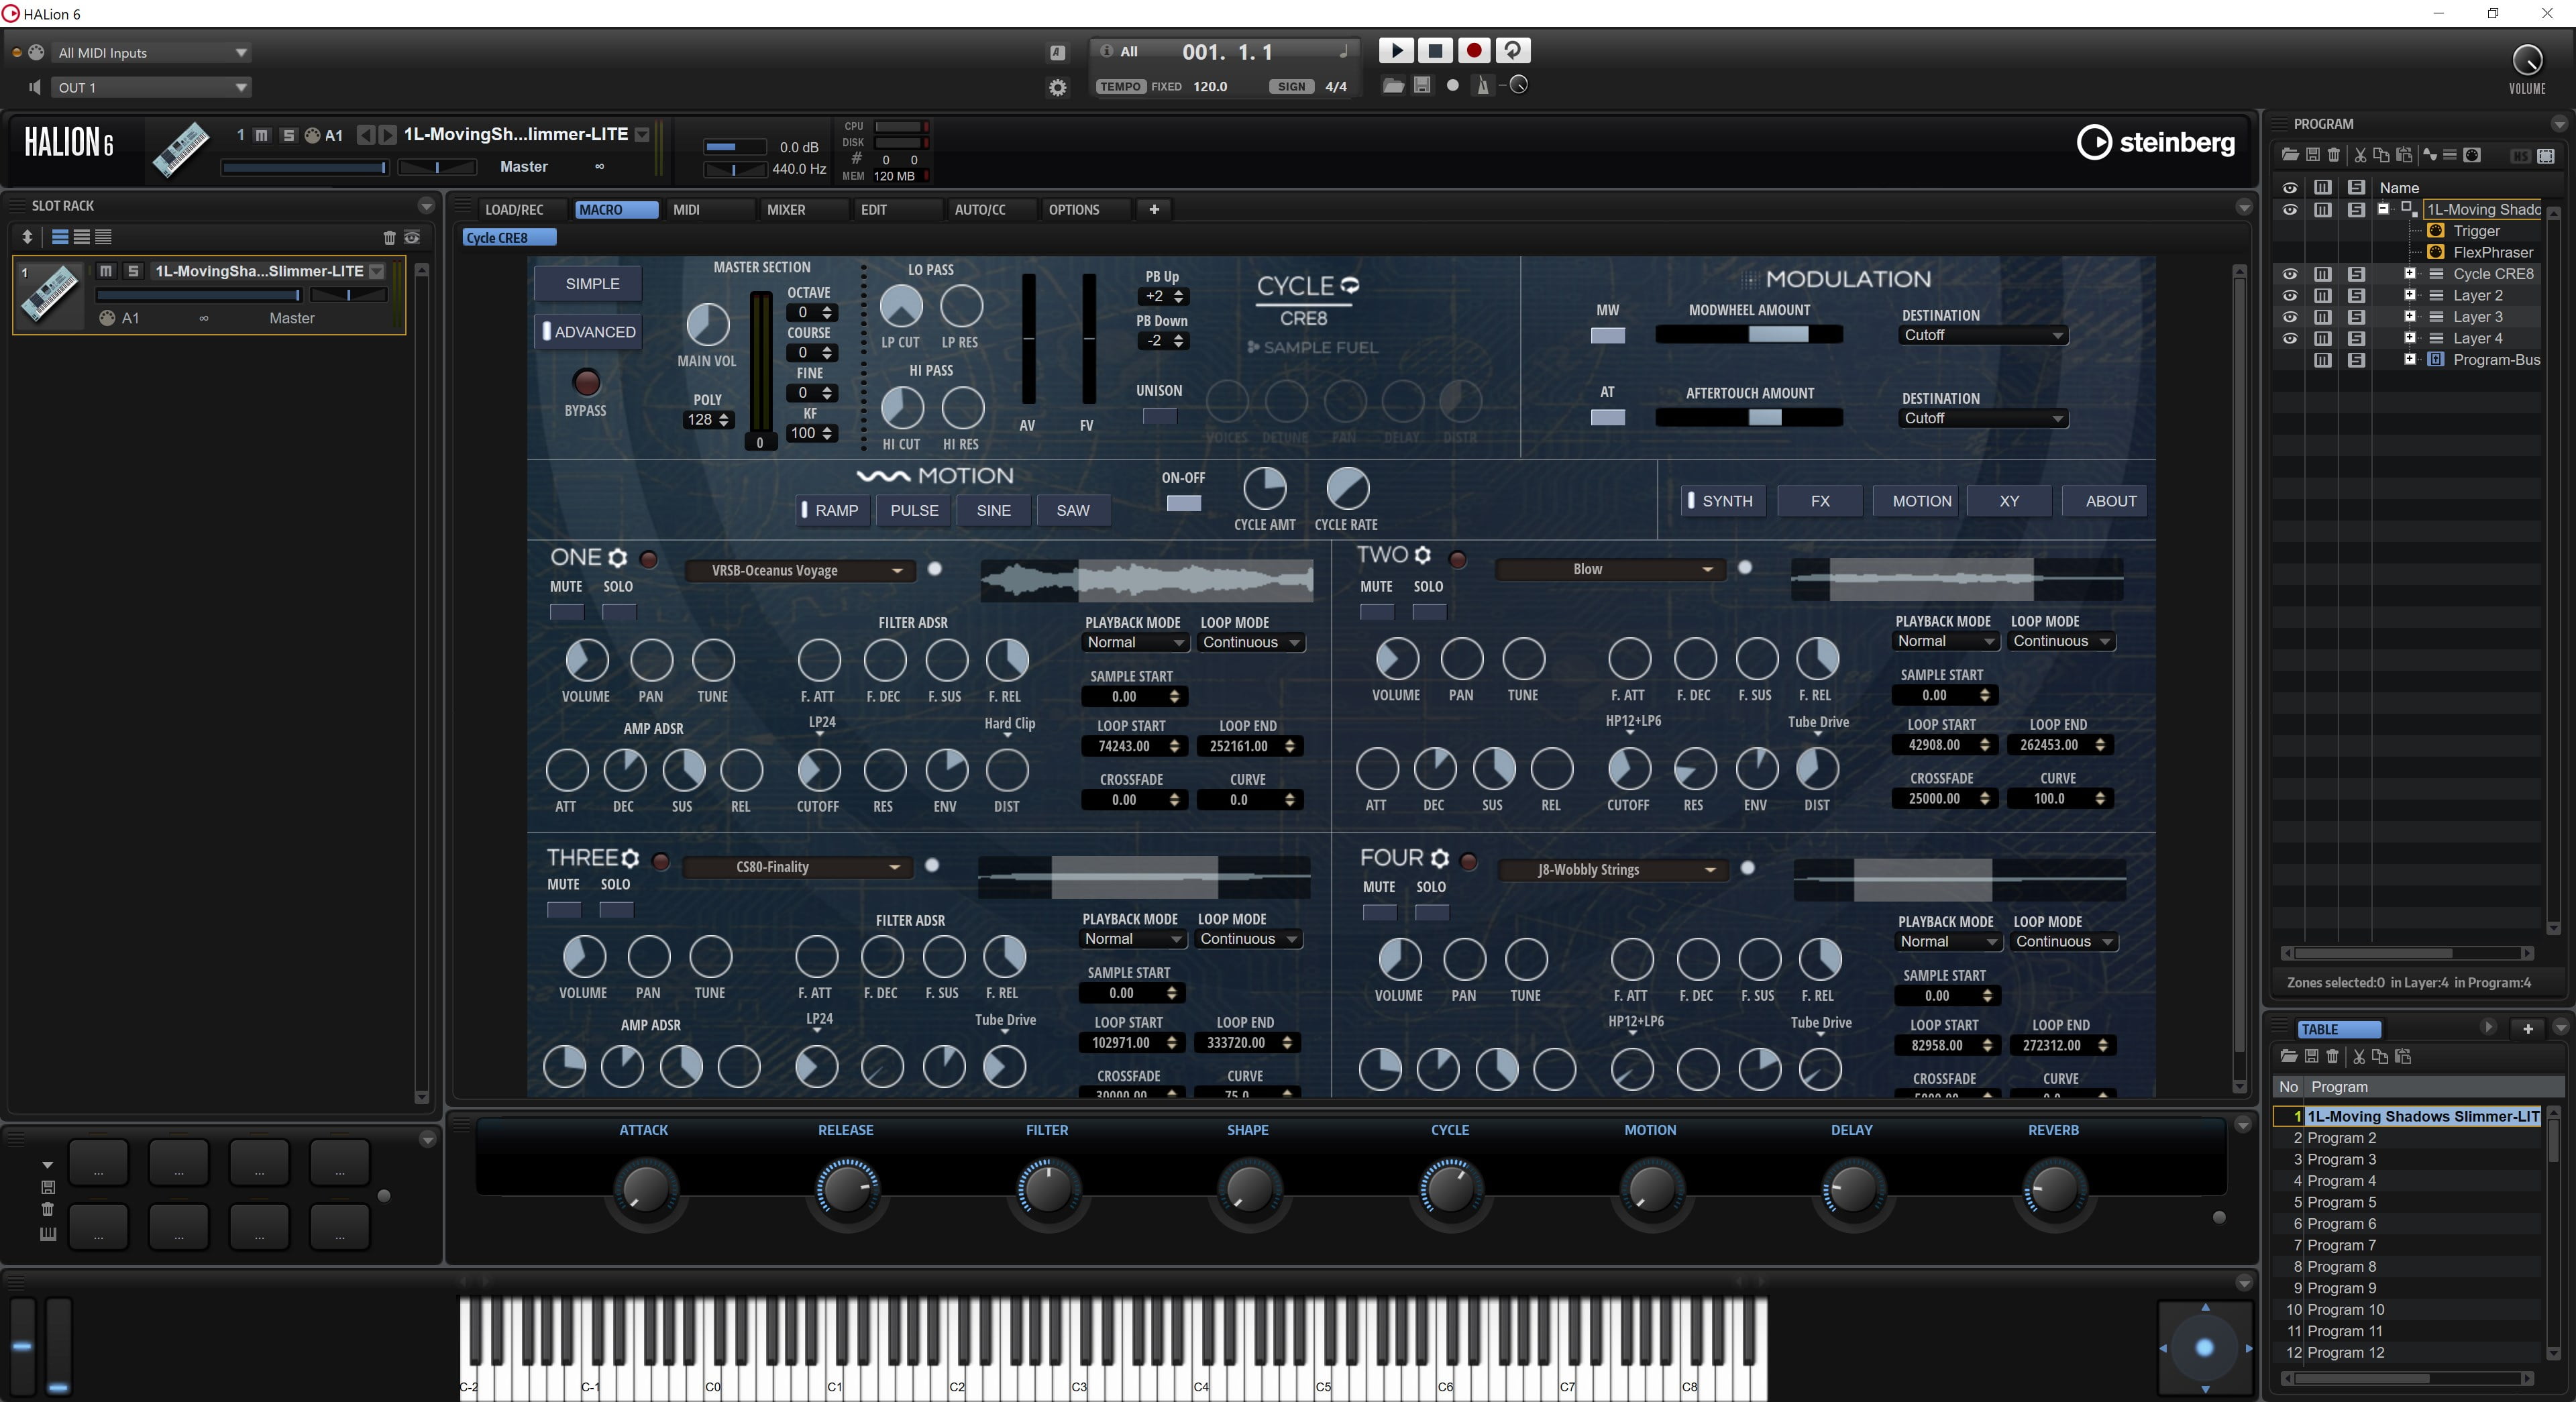The height and width of the screenshot is (1402, 2576).
Task: Click the Record transport button
Action: click(x=1473, y=50)
